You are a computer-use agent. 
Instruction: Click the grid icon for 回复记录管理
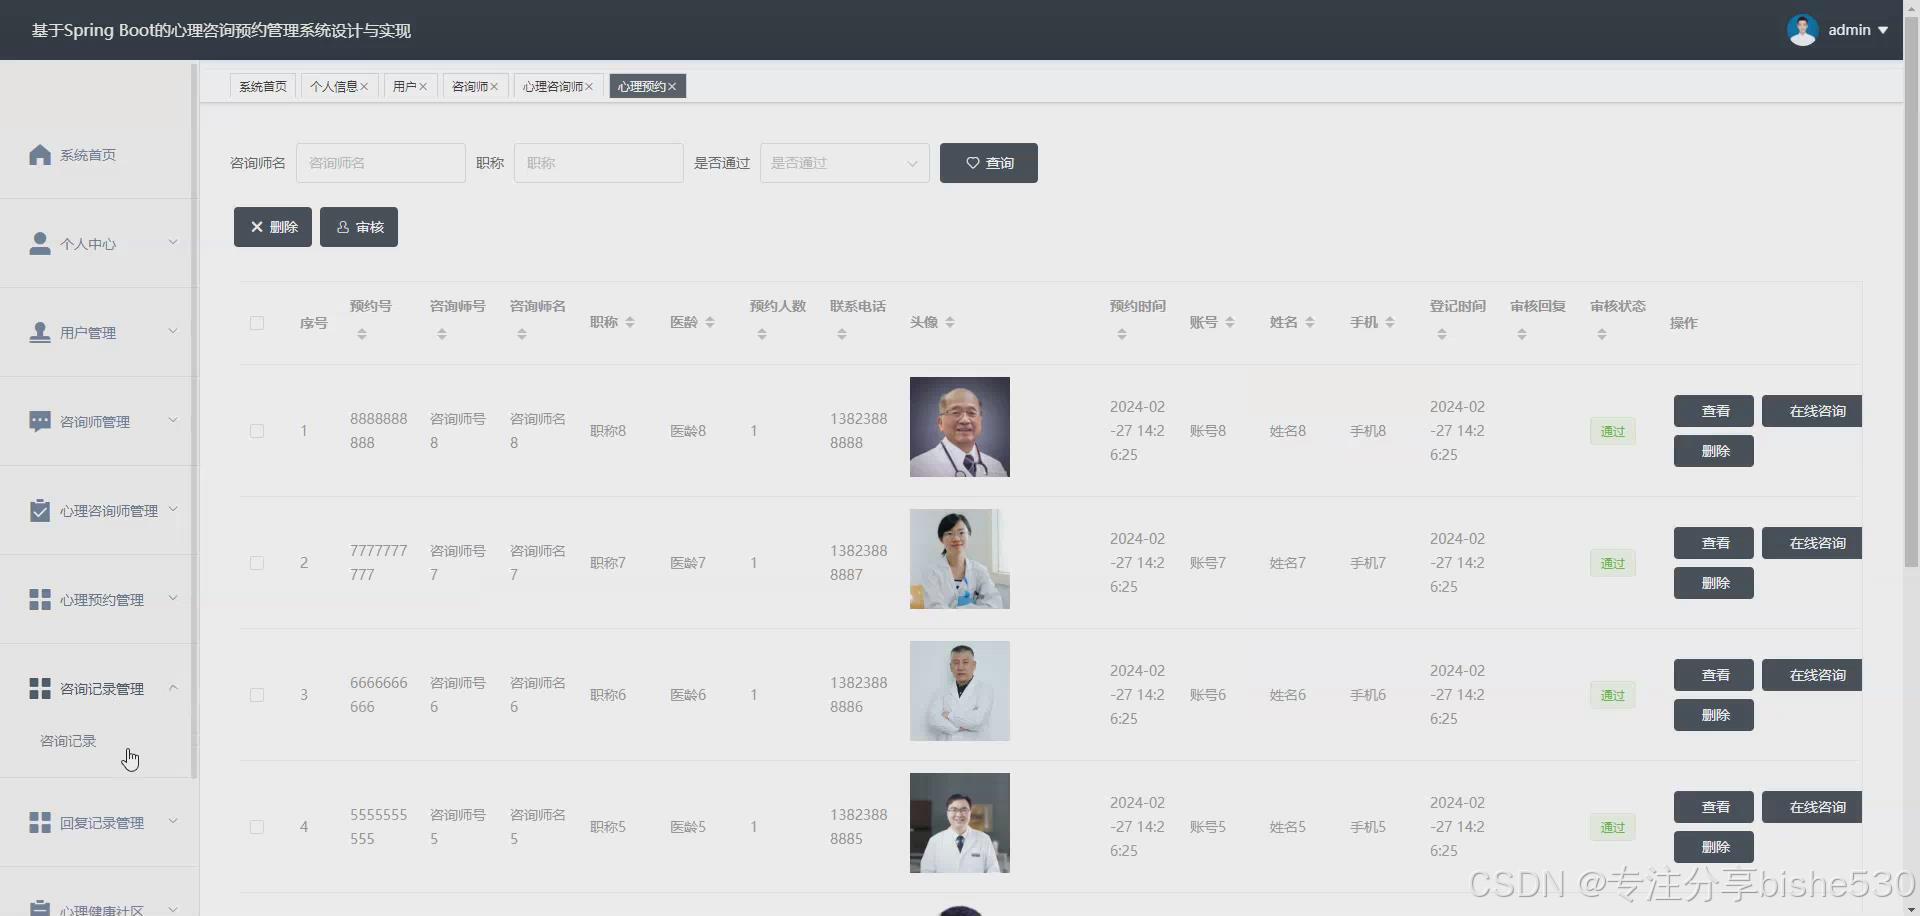pyautogui.click(x=40, y=822)
